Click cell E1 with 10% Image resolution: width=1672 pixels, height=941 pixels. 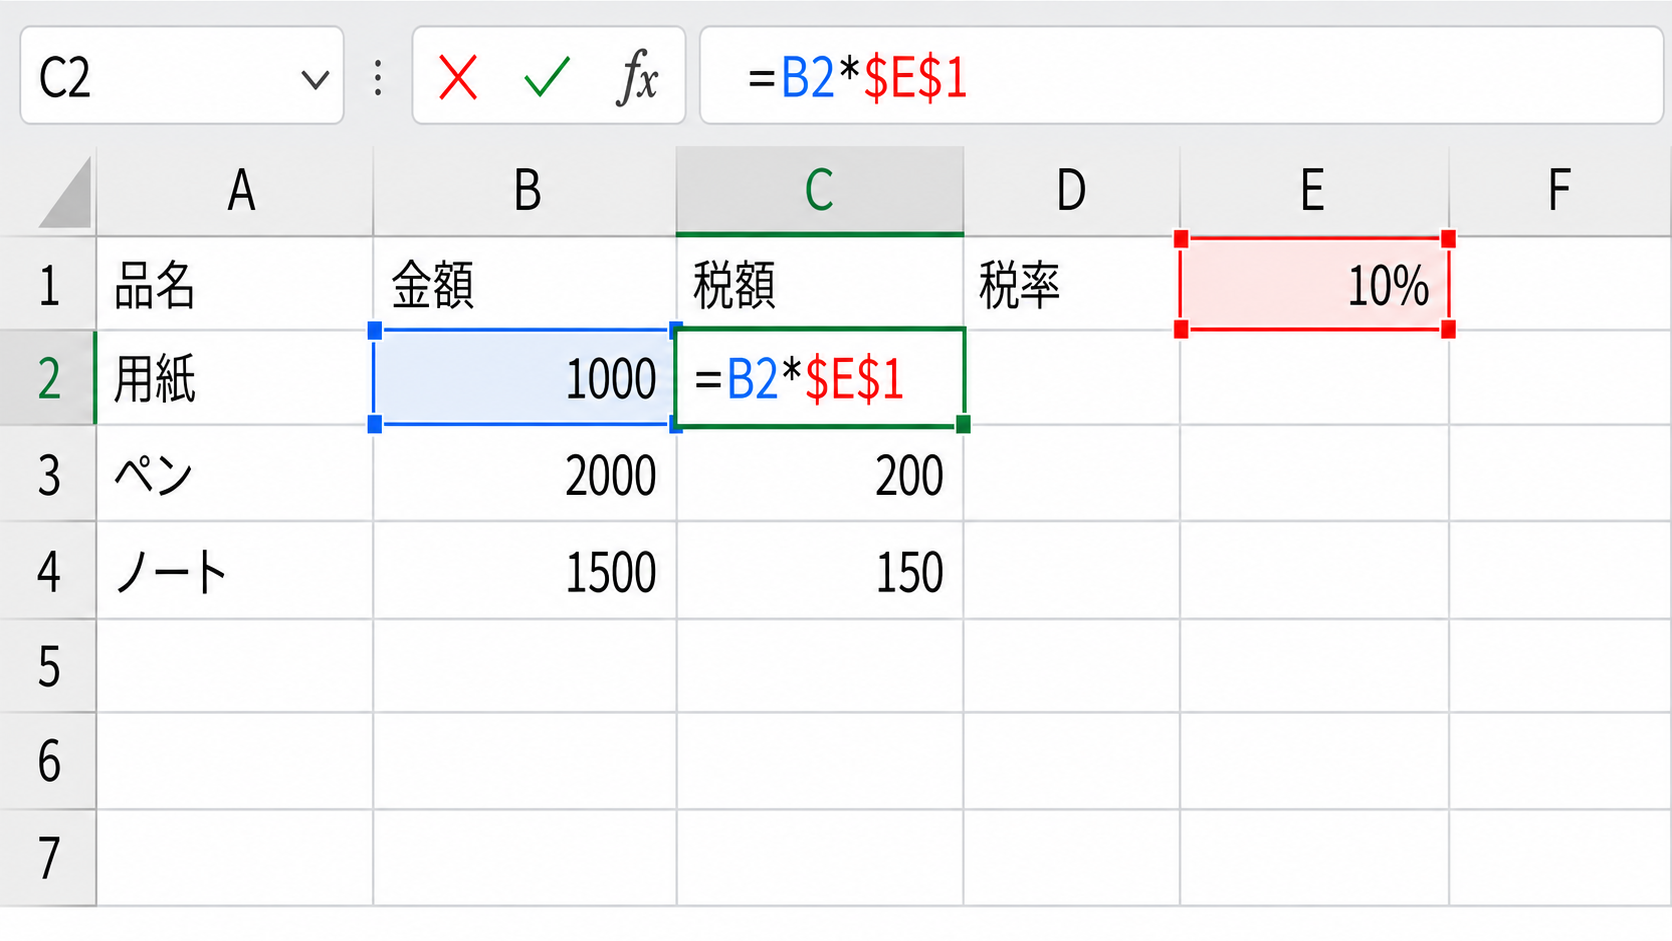pyautogui.click(x=1314, y=284)
